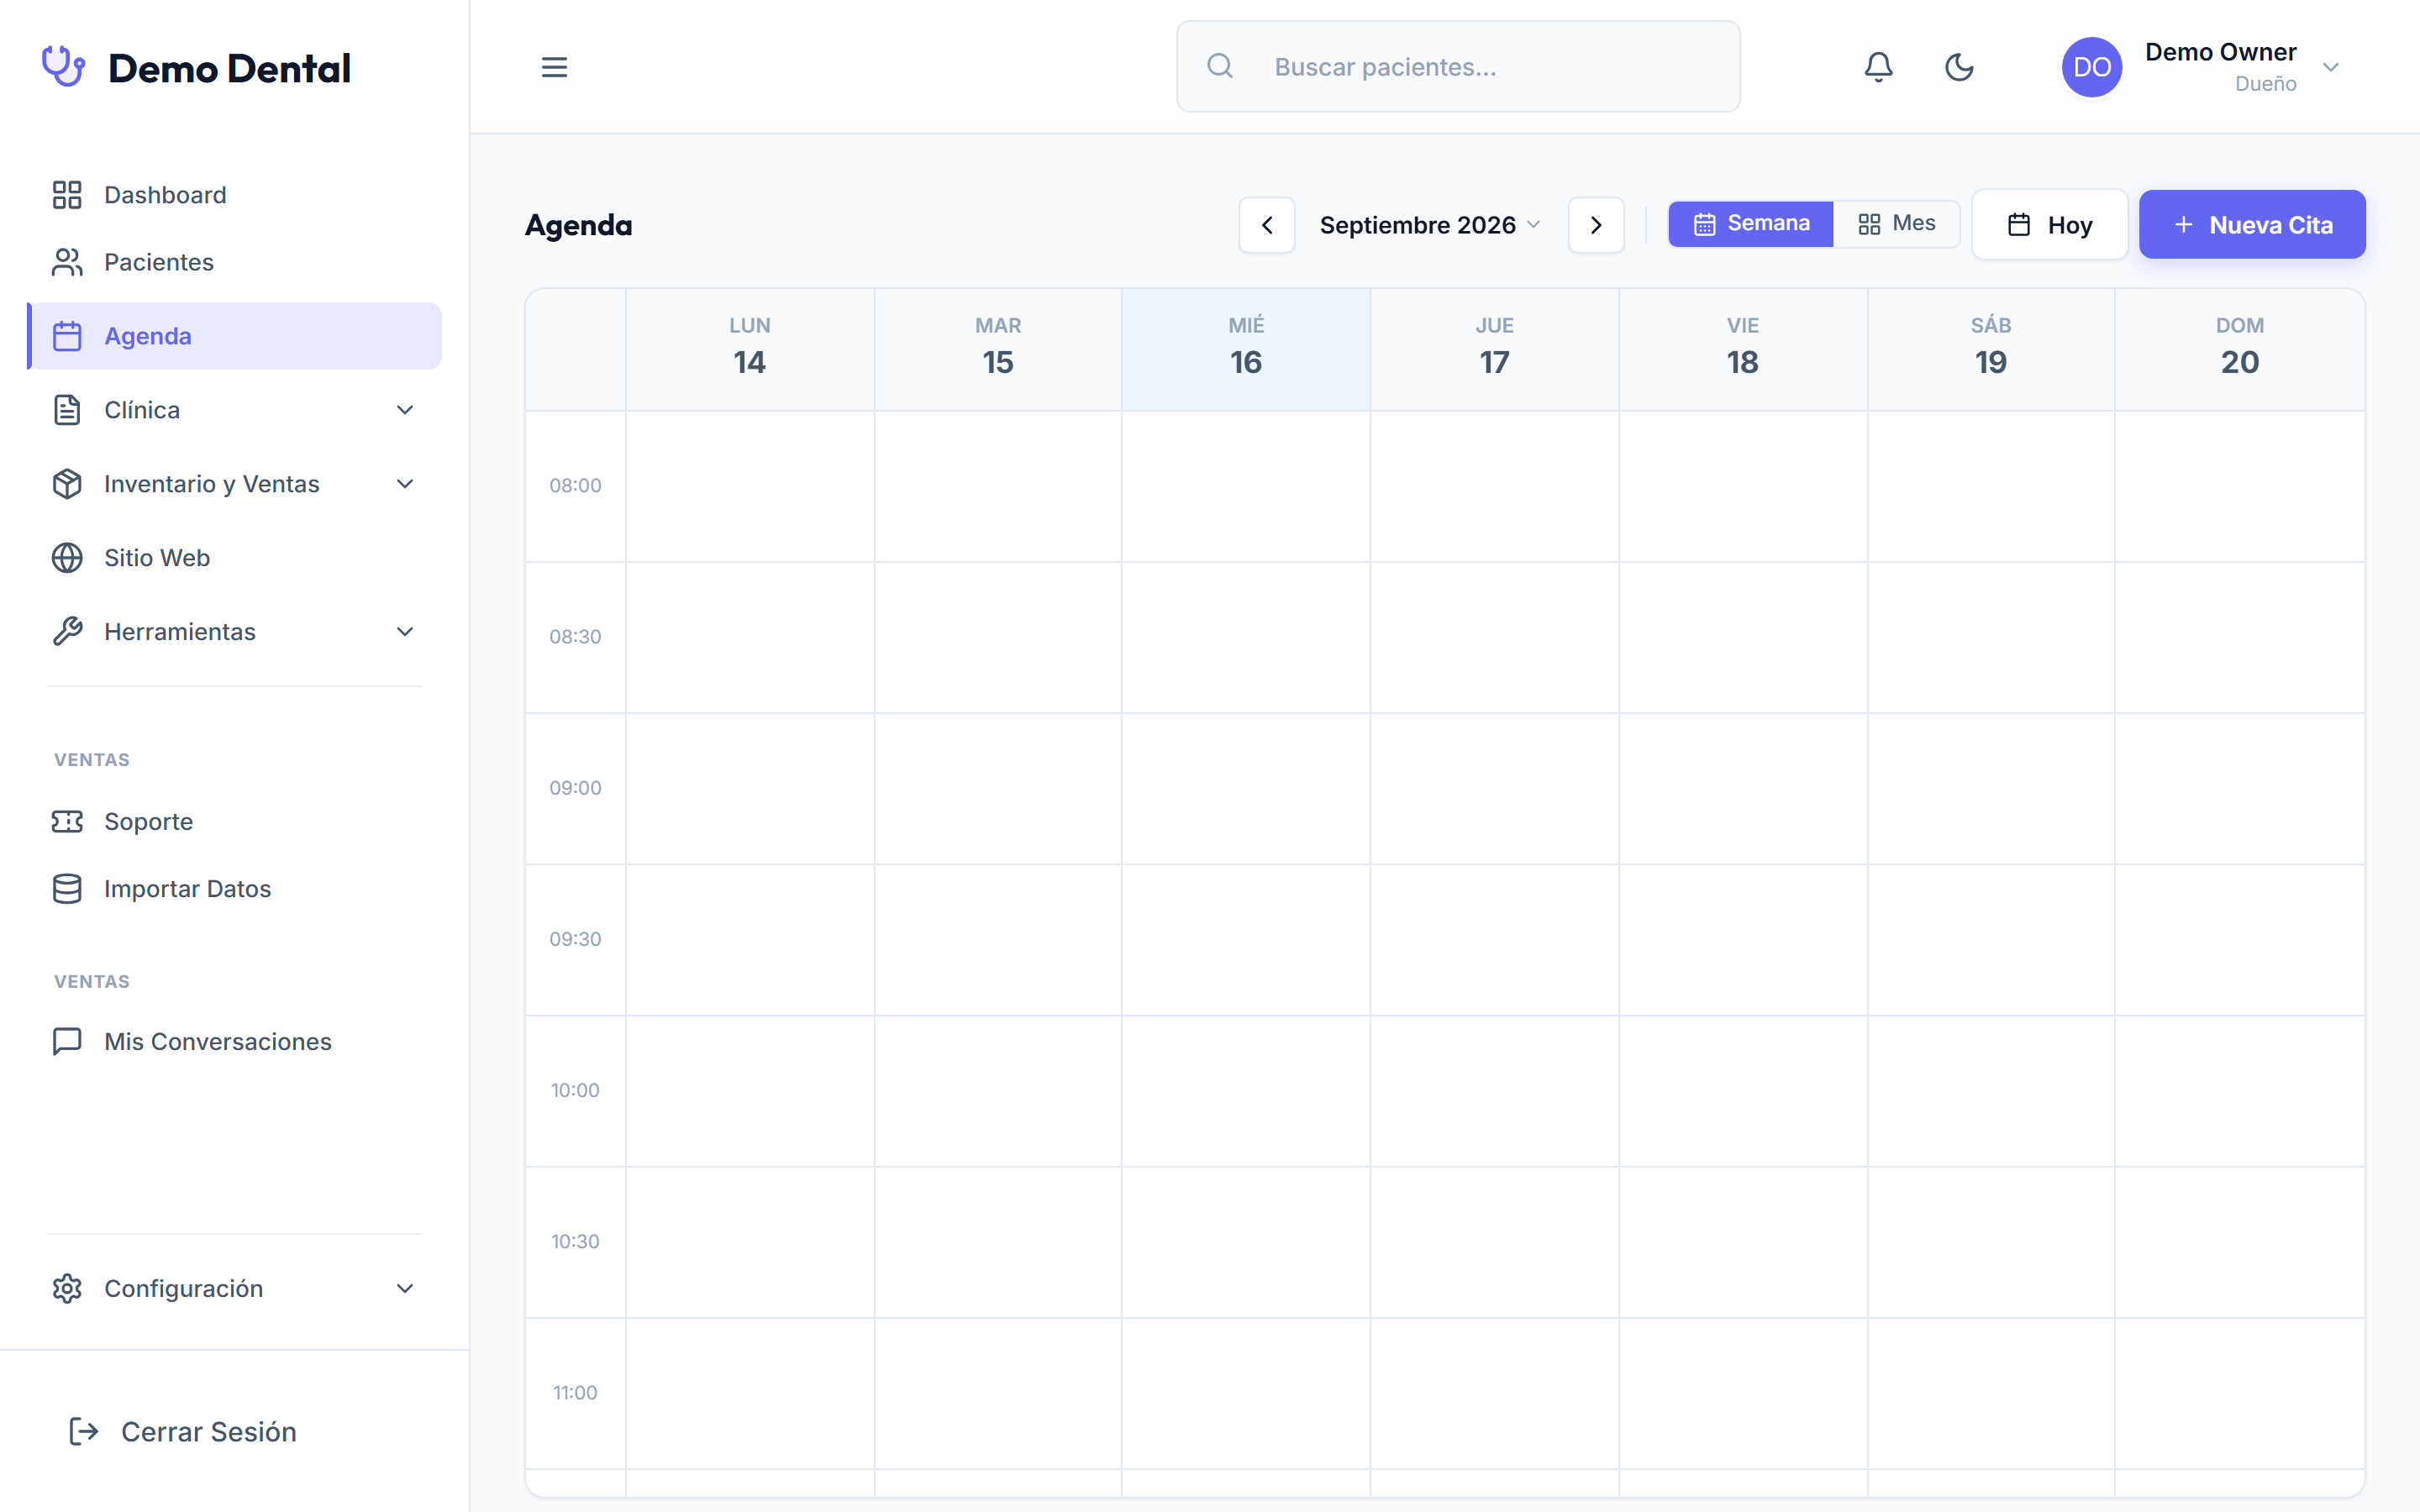Expand the Clínica submenu chevron
Image resolution: width=2420 pixels, height=1512 pixels.
[405, 410]
